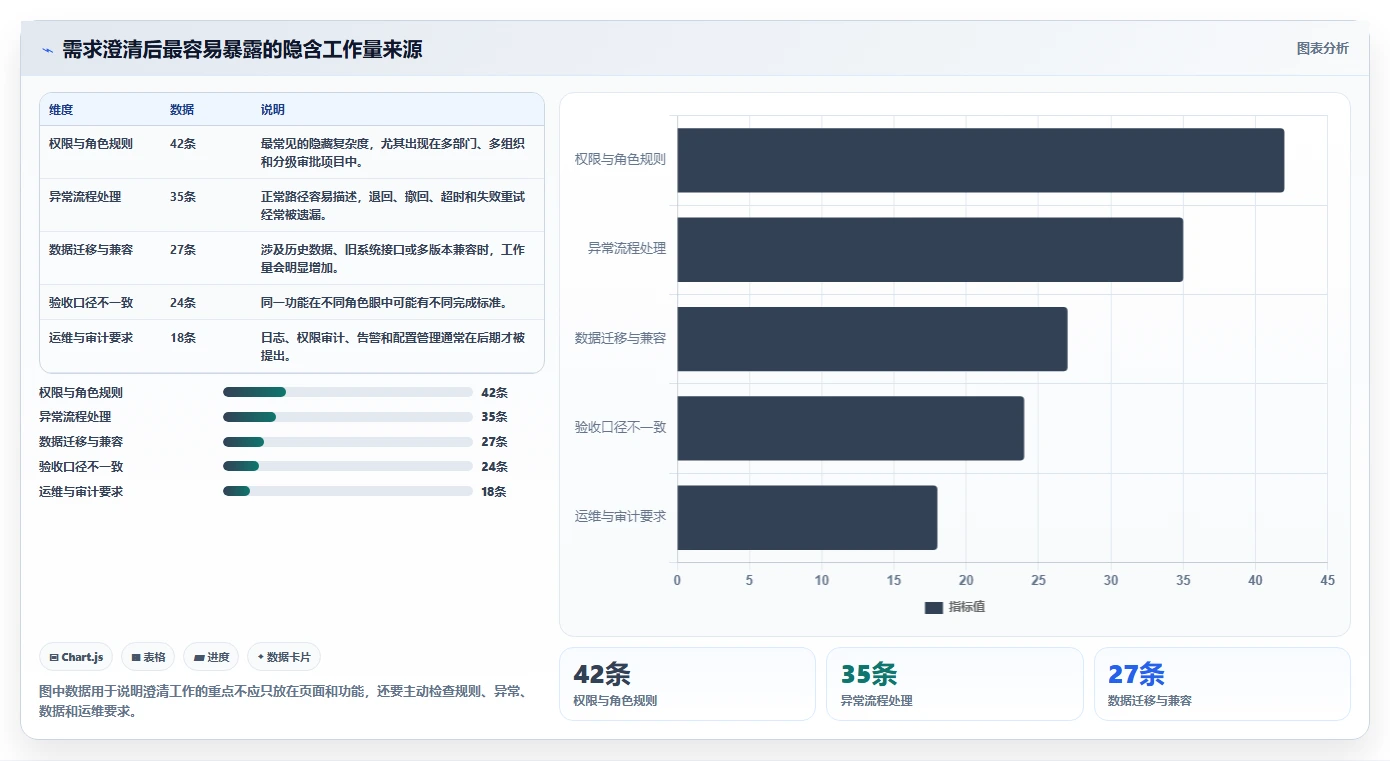Click the table icon in the 表格 chip
Image resolution: width=1390 pixels, height=761 pixels.
point(136,657)
